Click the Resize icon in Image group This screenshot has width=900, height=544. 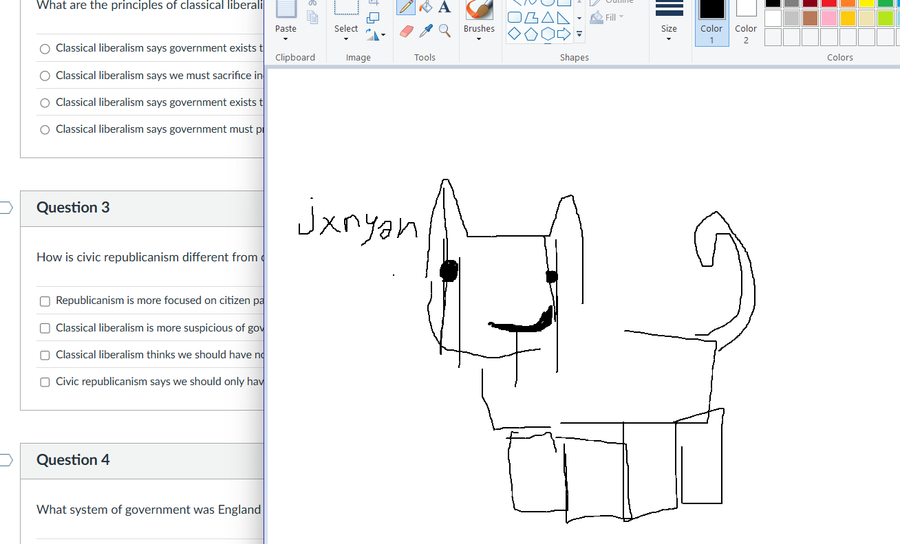click(373, 18)
